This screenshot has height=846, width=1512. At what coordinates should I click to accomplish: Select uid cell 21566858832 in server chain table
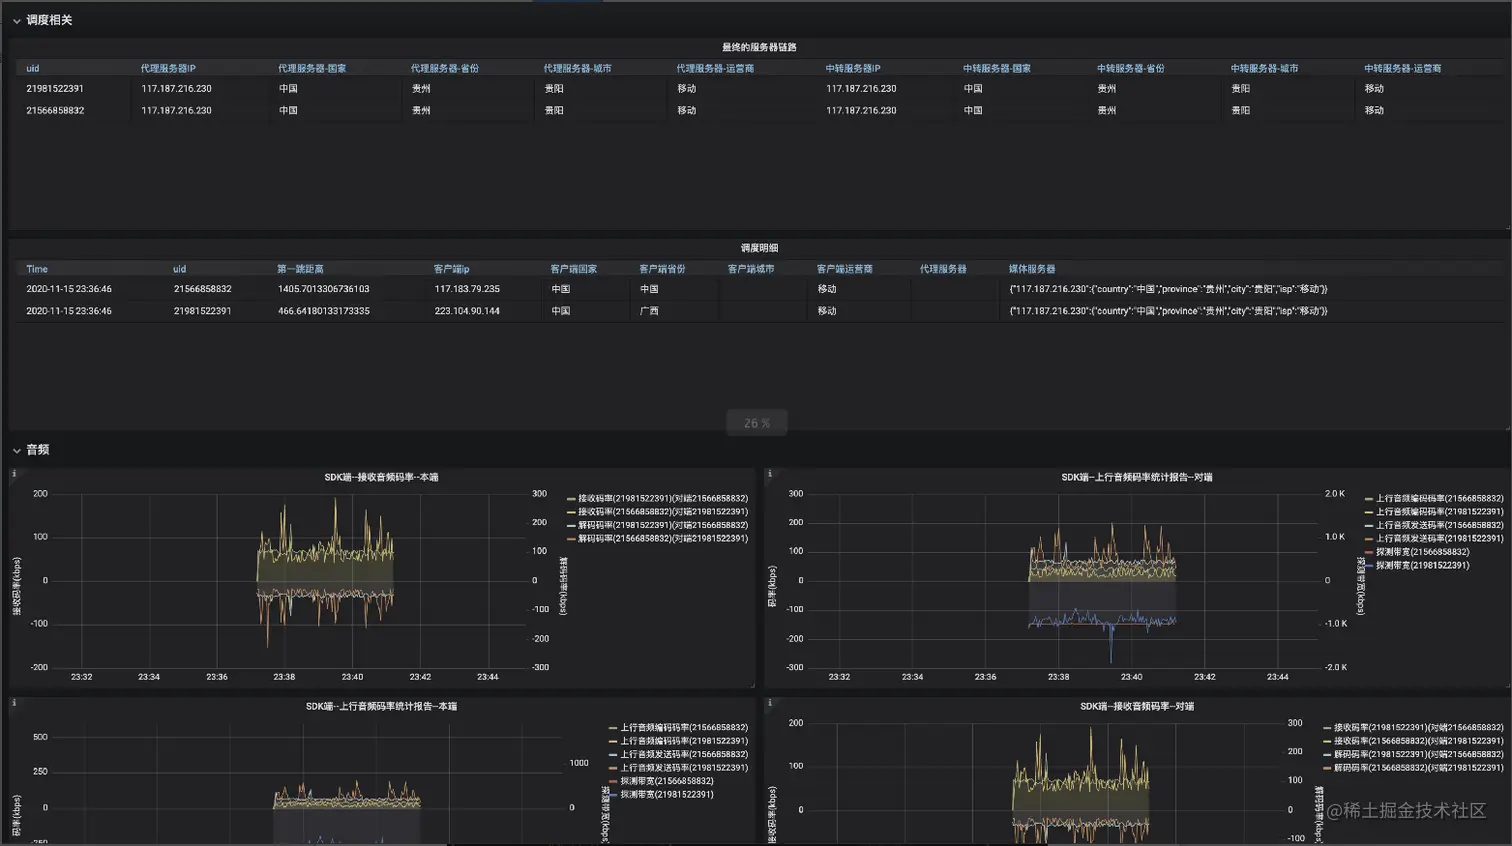[55, 111]
